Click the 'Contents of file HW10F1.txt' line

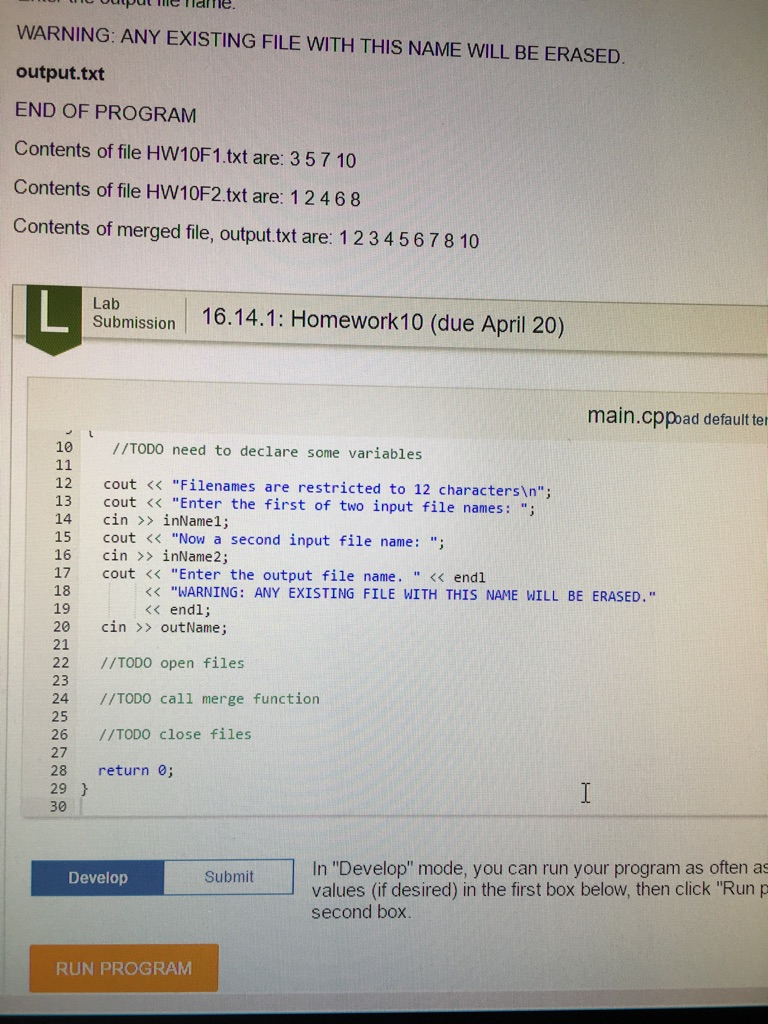click(185, 154)
